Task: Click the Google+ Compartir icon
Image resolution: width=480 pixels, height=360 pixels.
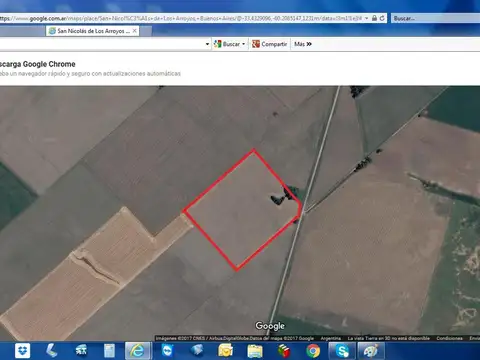Action: click(x=256, y=44)
